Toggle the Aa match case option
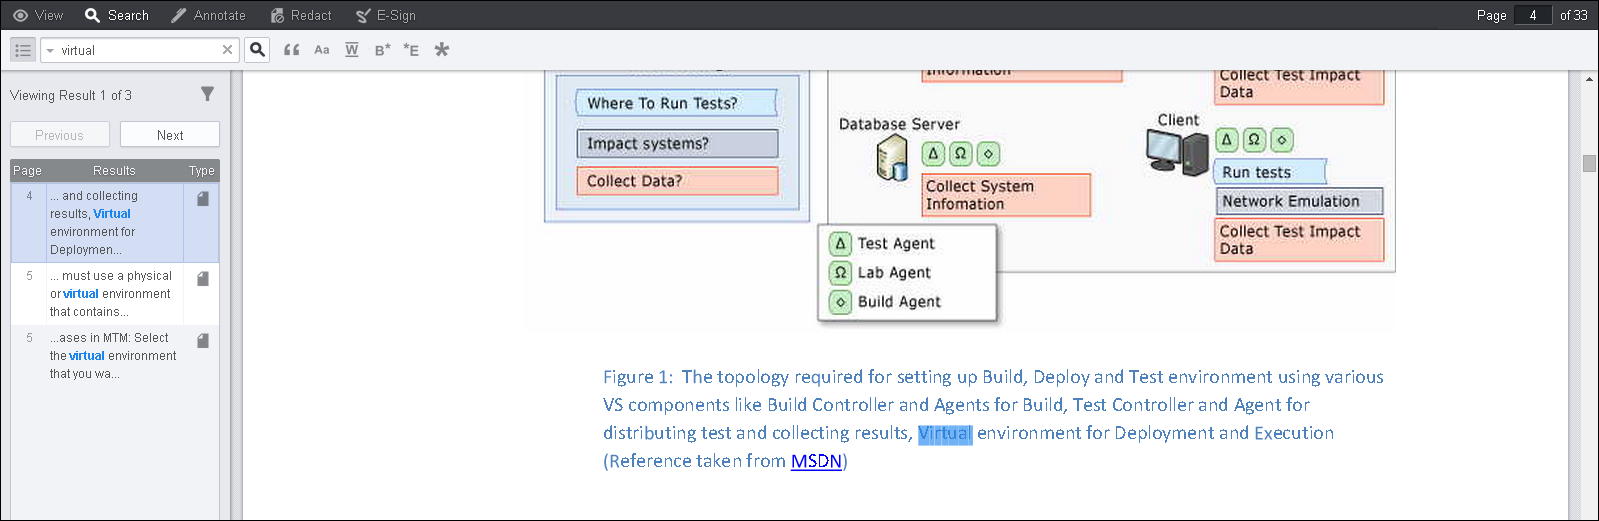The height and width of the screenshot is (521, 1599). [322, 50]
